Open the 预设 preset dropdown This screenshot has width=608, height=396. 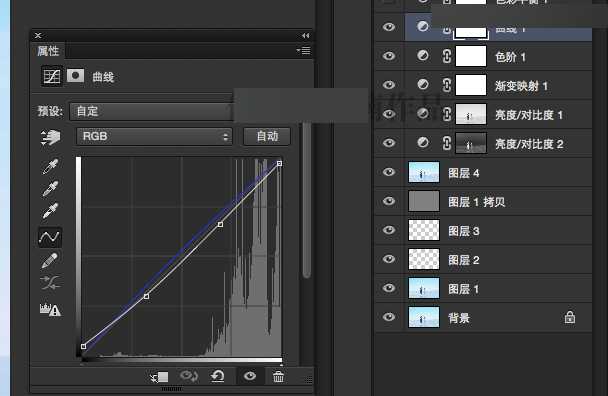click(151, 111)
